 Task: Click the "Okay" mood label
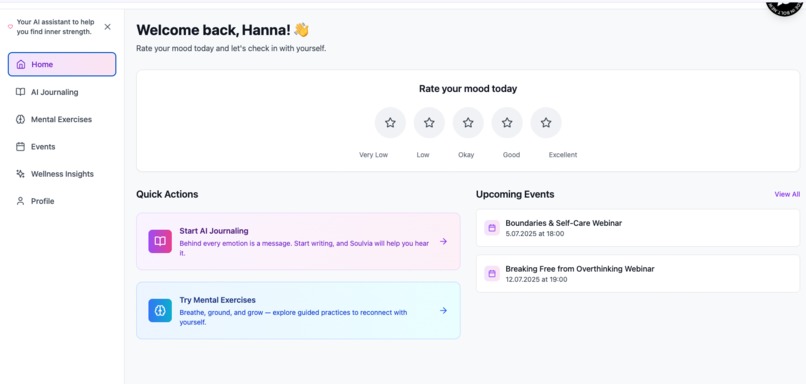[466, 155]
